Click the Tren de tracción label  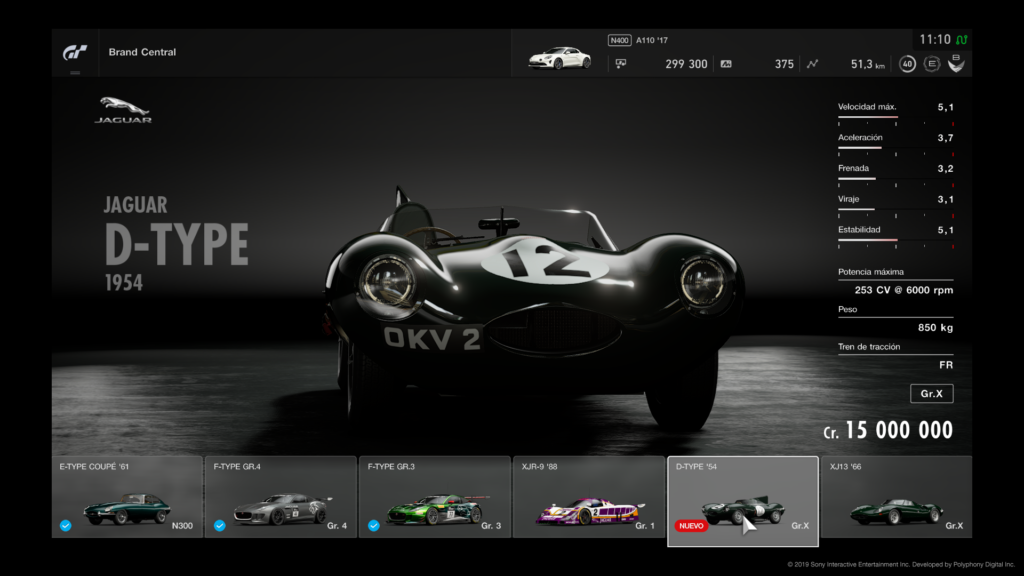coord(869,347)
